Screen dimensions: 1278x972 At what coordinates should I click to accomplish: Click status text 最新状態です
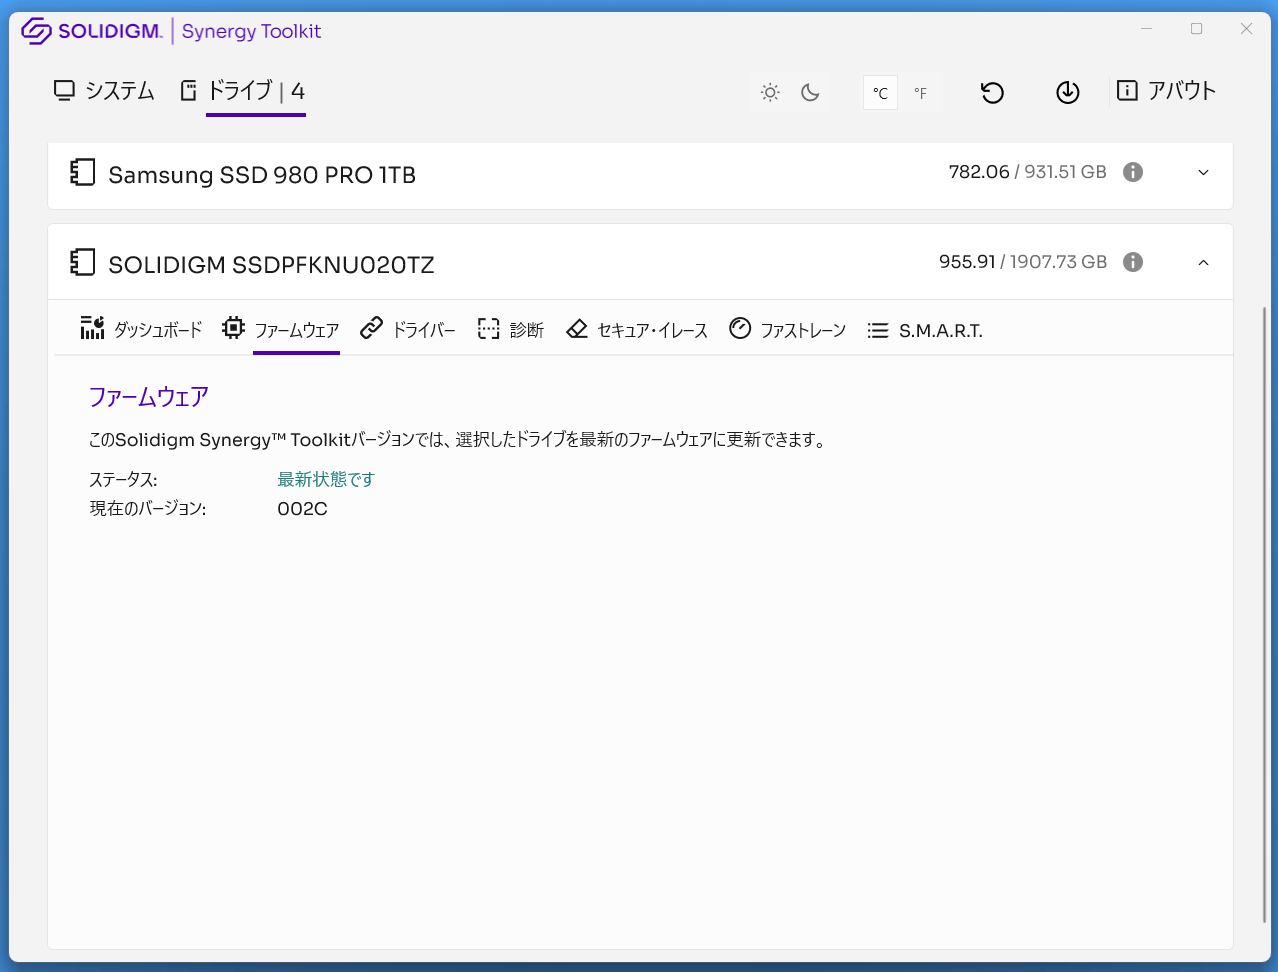pos(326,480)
